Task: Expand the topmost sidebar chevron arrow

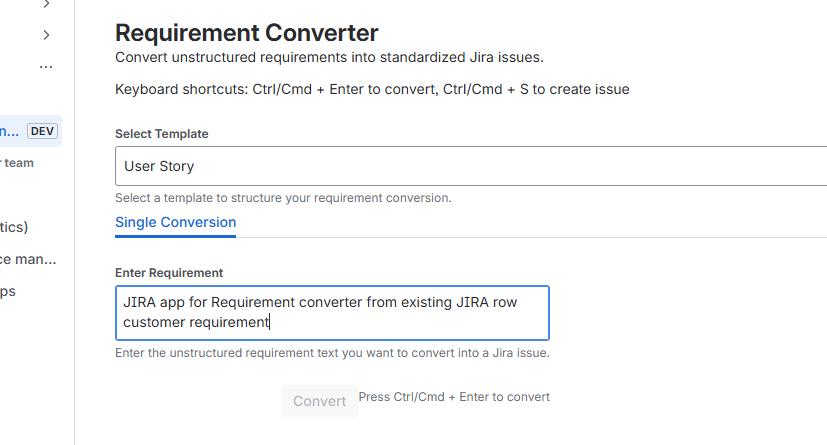Action: [x=46, y=5]
